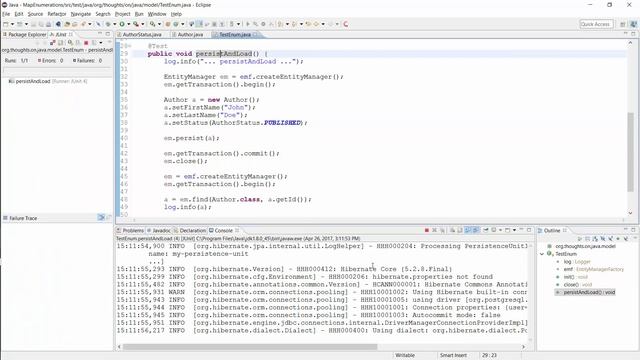Screen dimensions: 640x360
Task: Open the Open Console dropdown arrow
Action: [x=514, y=230]
